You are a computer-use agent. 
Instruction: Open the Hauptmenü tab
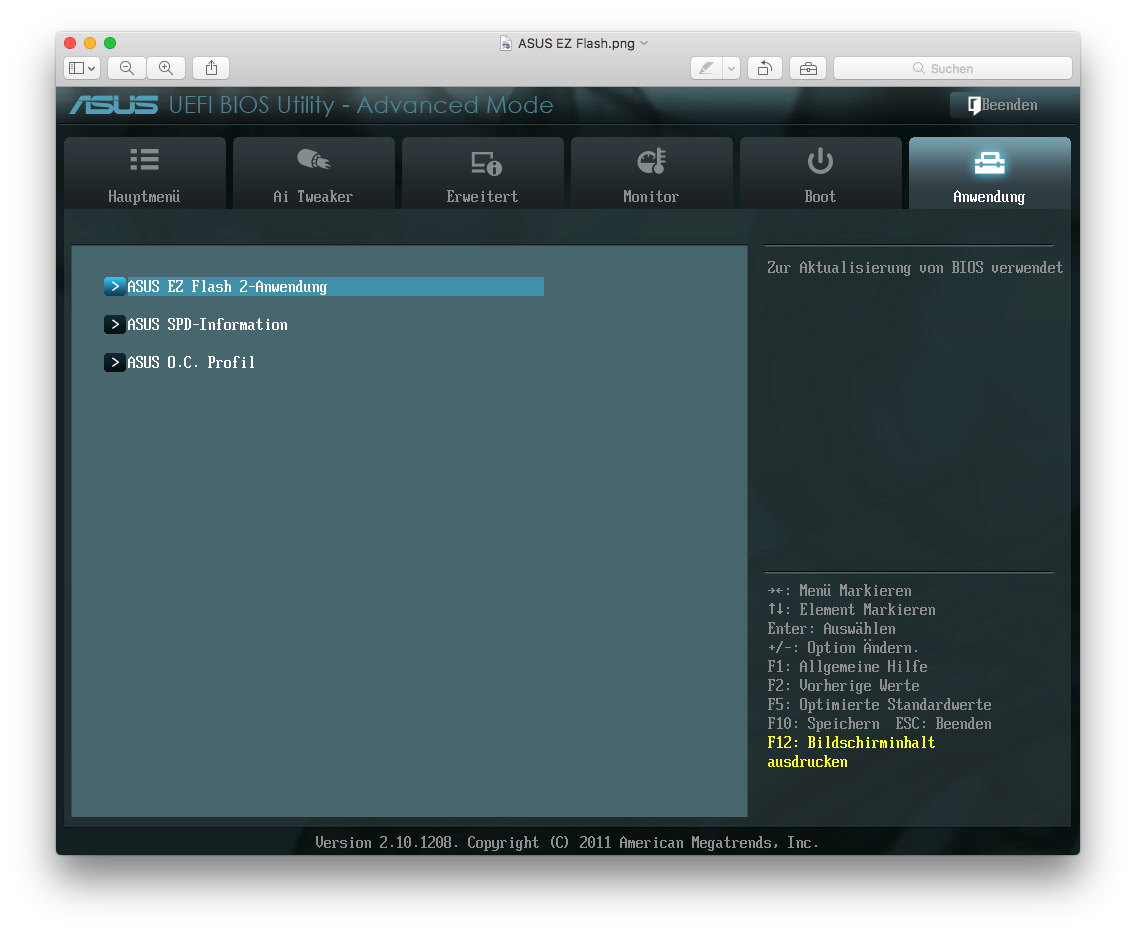144,173
